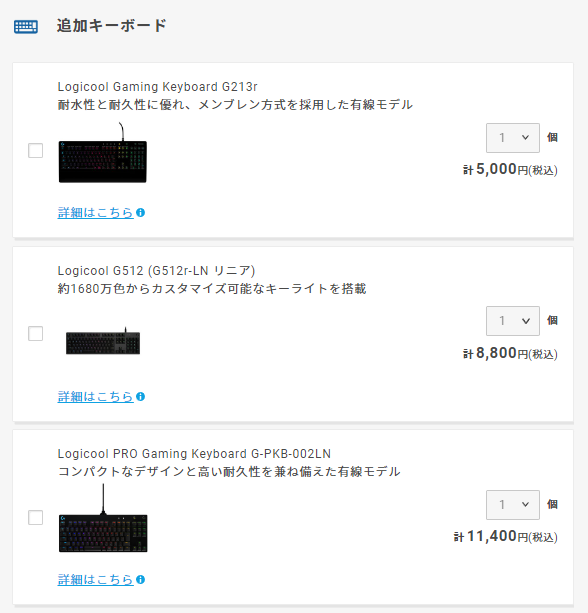Image resolution: width=588 pixels, height=613 pixels.
Task: Click the G213r keyboard product image
Action: [x=103, y=153]
